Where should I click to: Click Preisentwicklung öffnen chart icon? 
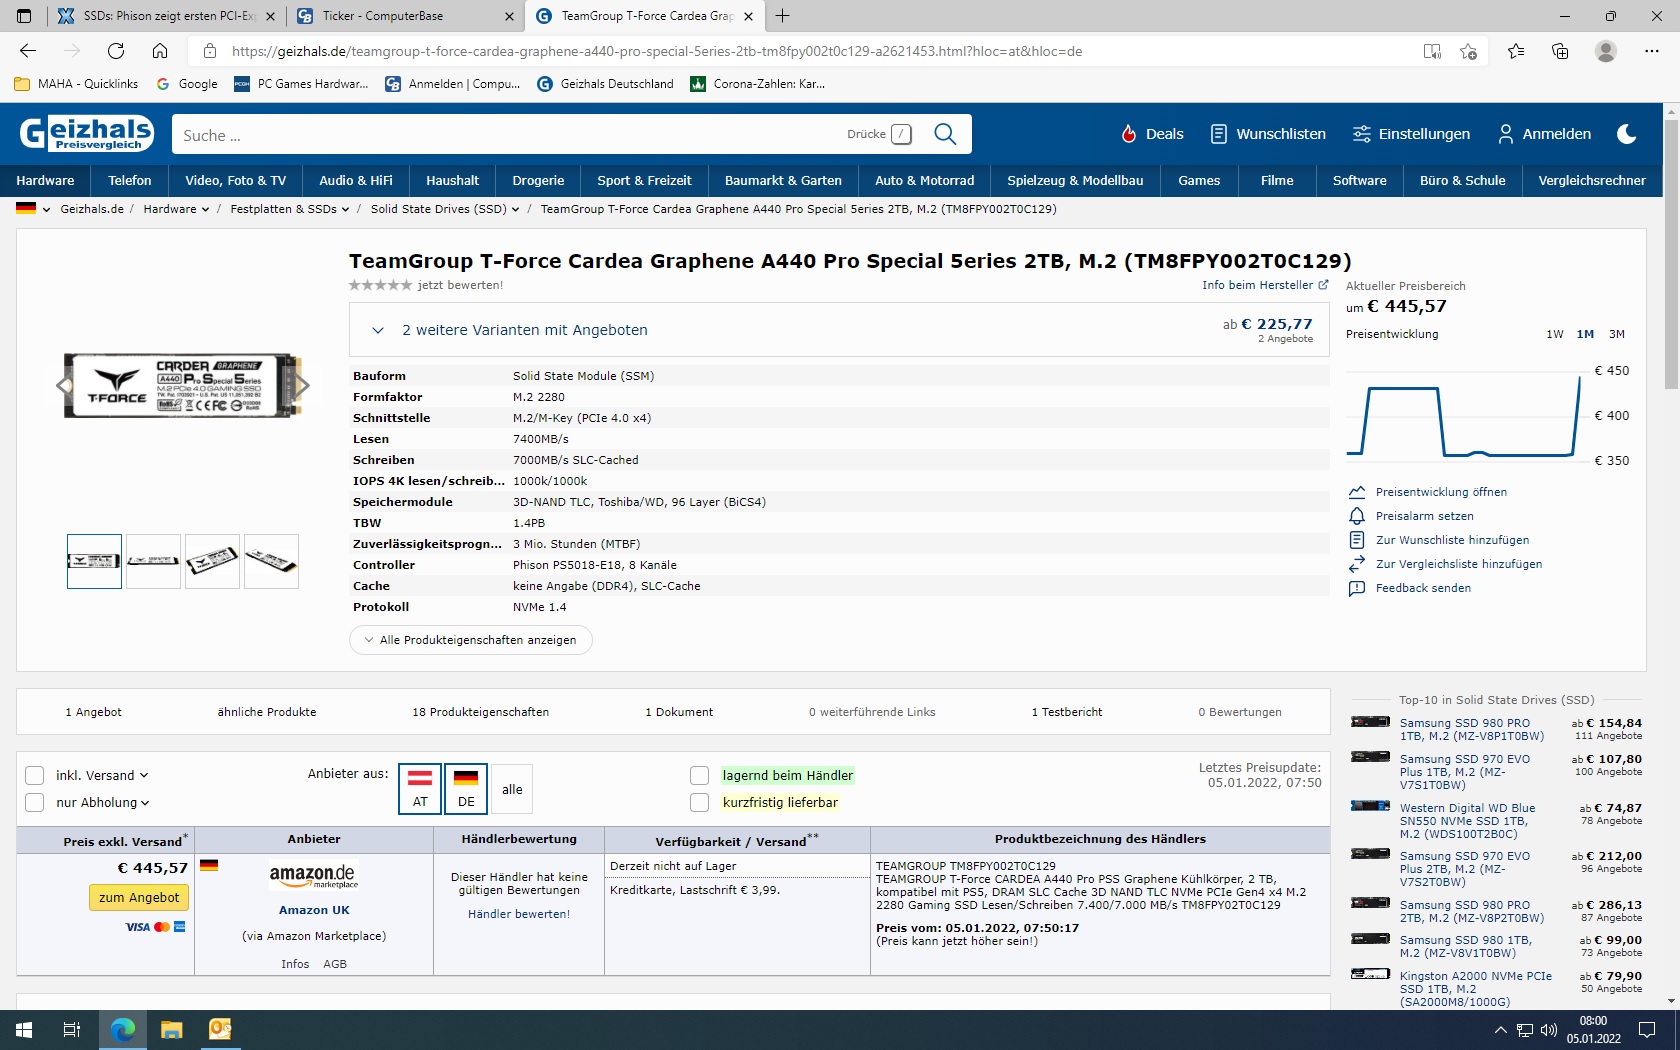pyautogui.click(x=1357, y=492)
